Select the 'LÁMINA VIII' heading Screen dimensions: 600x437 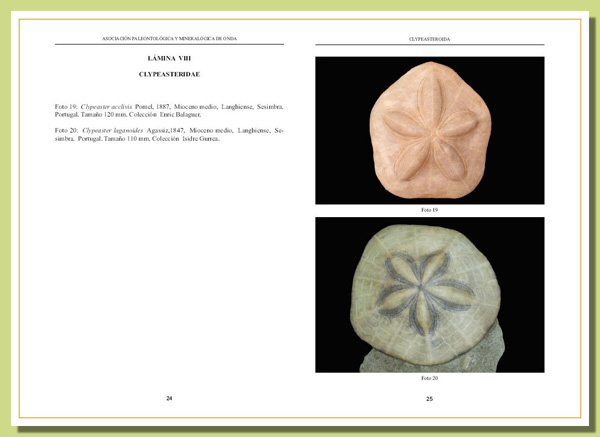click(x=169, y=60)
